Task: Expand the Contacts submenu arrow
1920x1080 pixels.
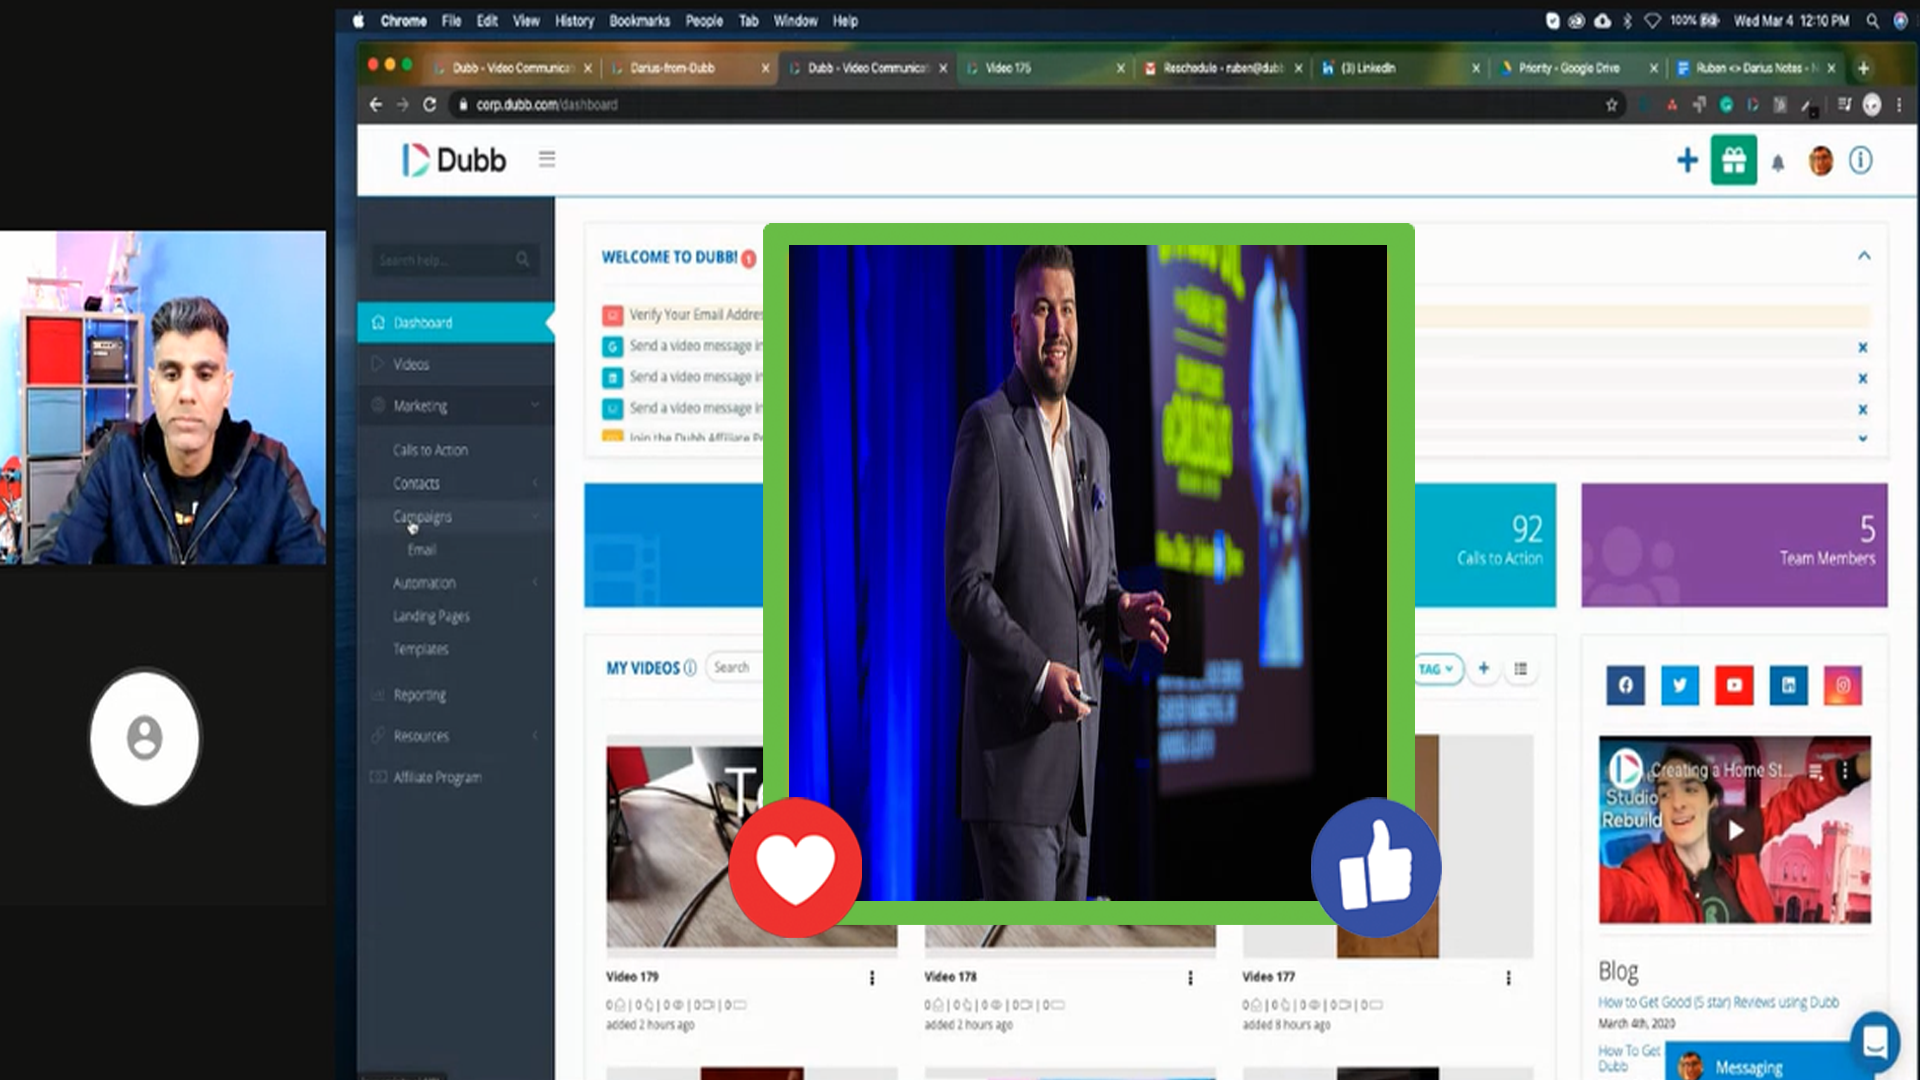Action: (x=535, y=483)
